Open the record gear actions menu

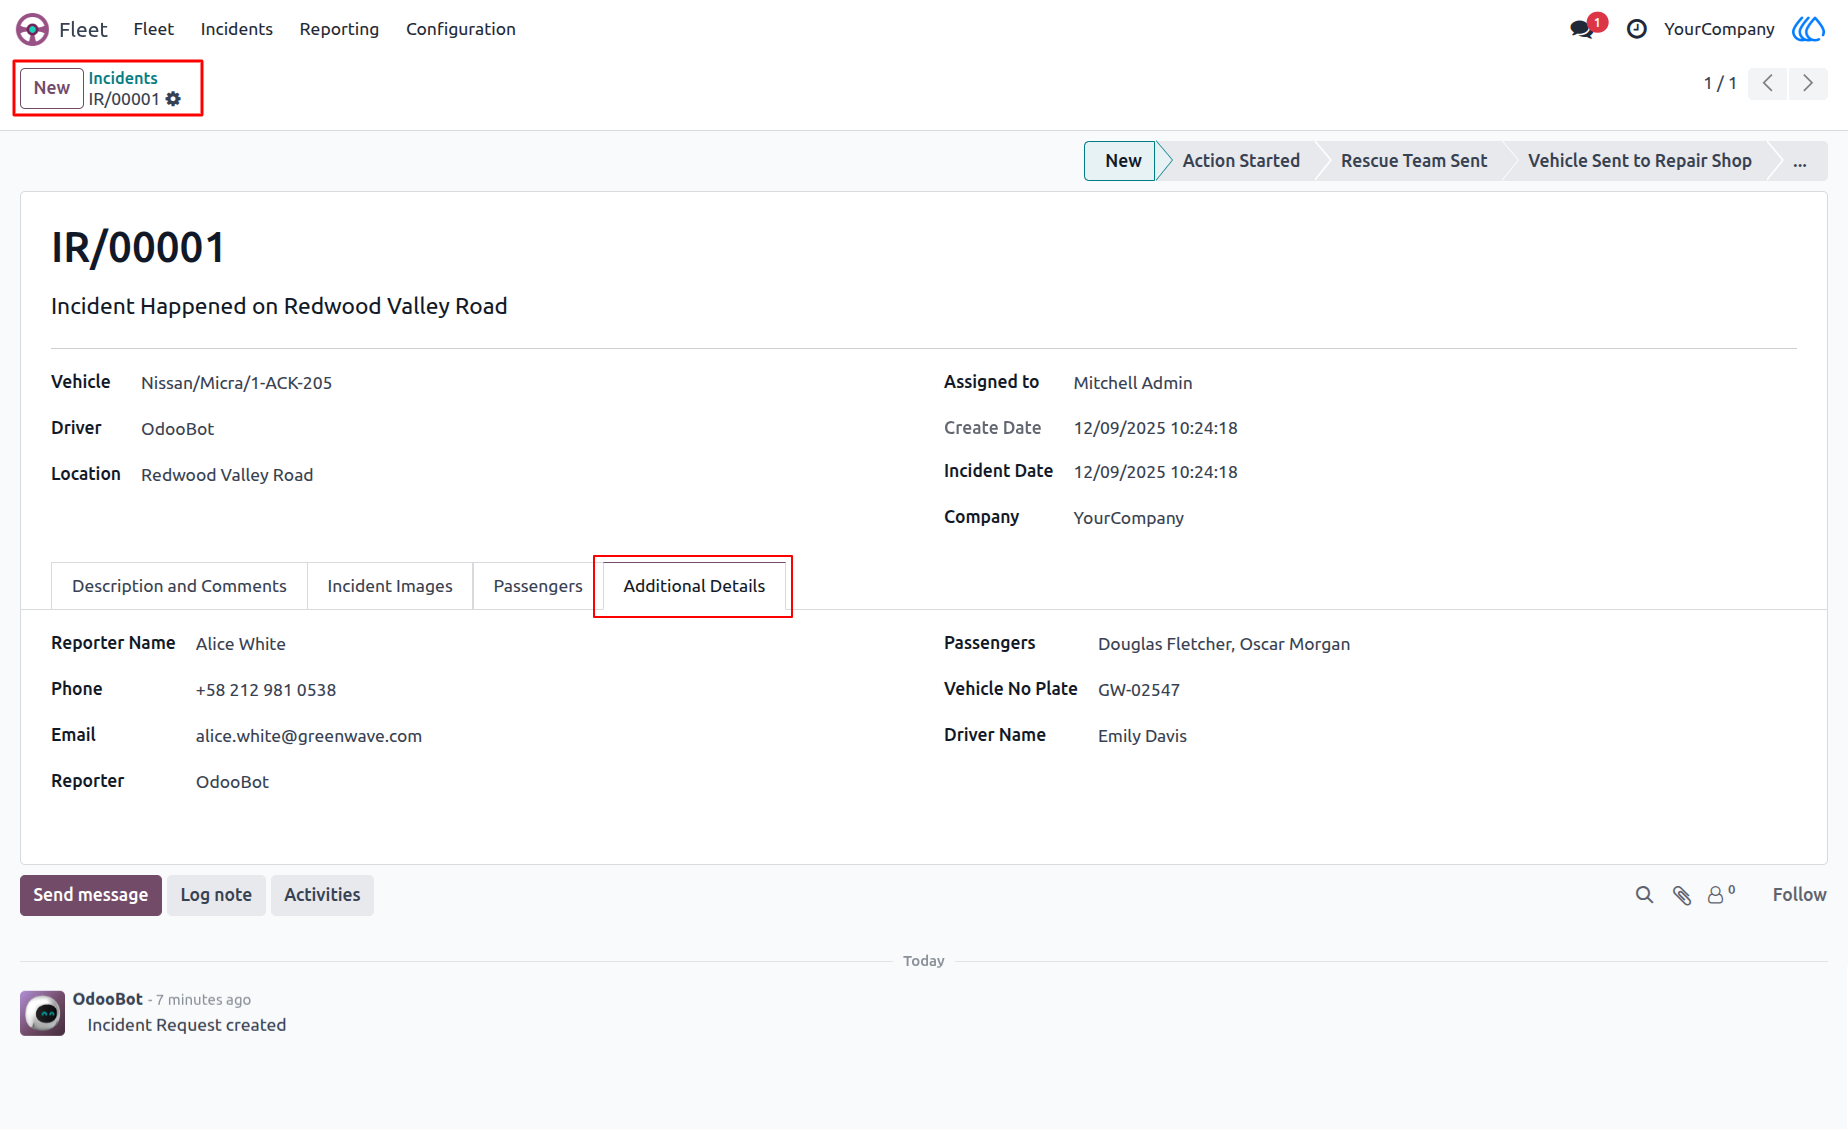tap(173, 99)
